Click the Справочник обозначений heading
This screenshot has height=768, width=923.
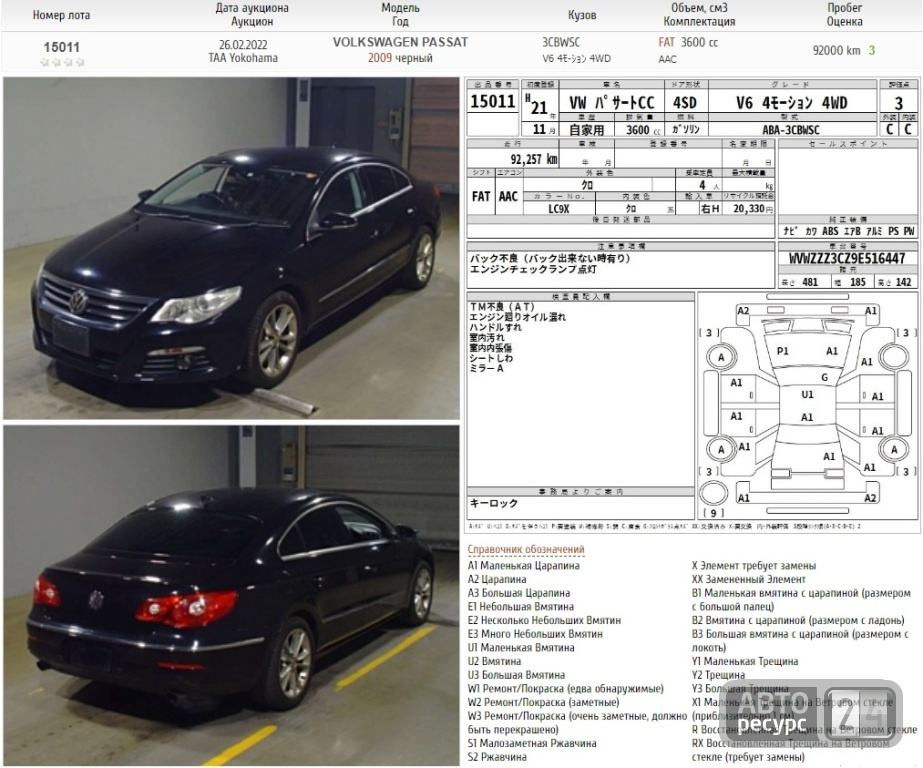point(526,549)
